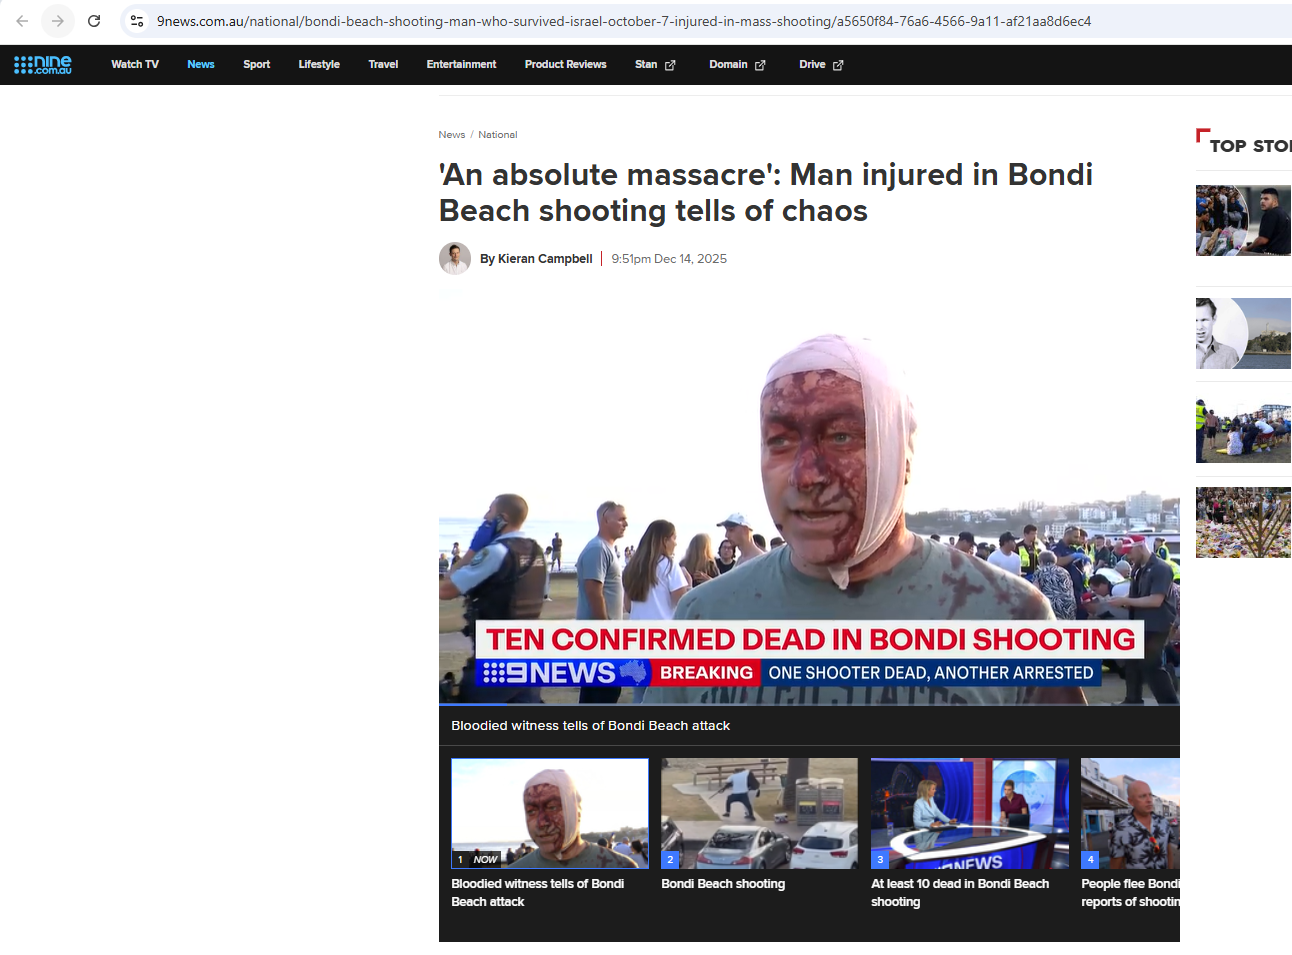Open the Entertainment section
Viewport: 1292px width, 955px height.
coord(461,65)
